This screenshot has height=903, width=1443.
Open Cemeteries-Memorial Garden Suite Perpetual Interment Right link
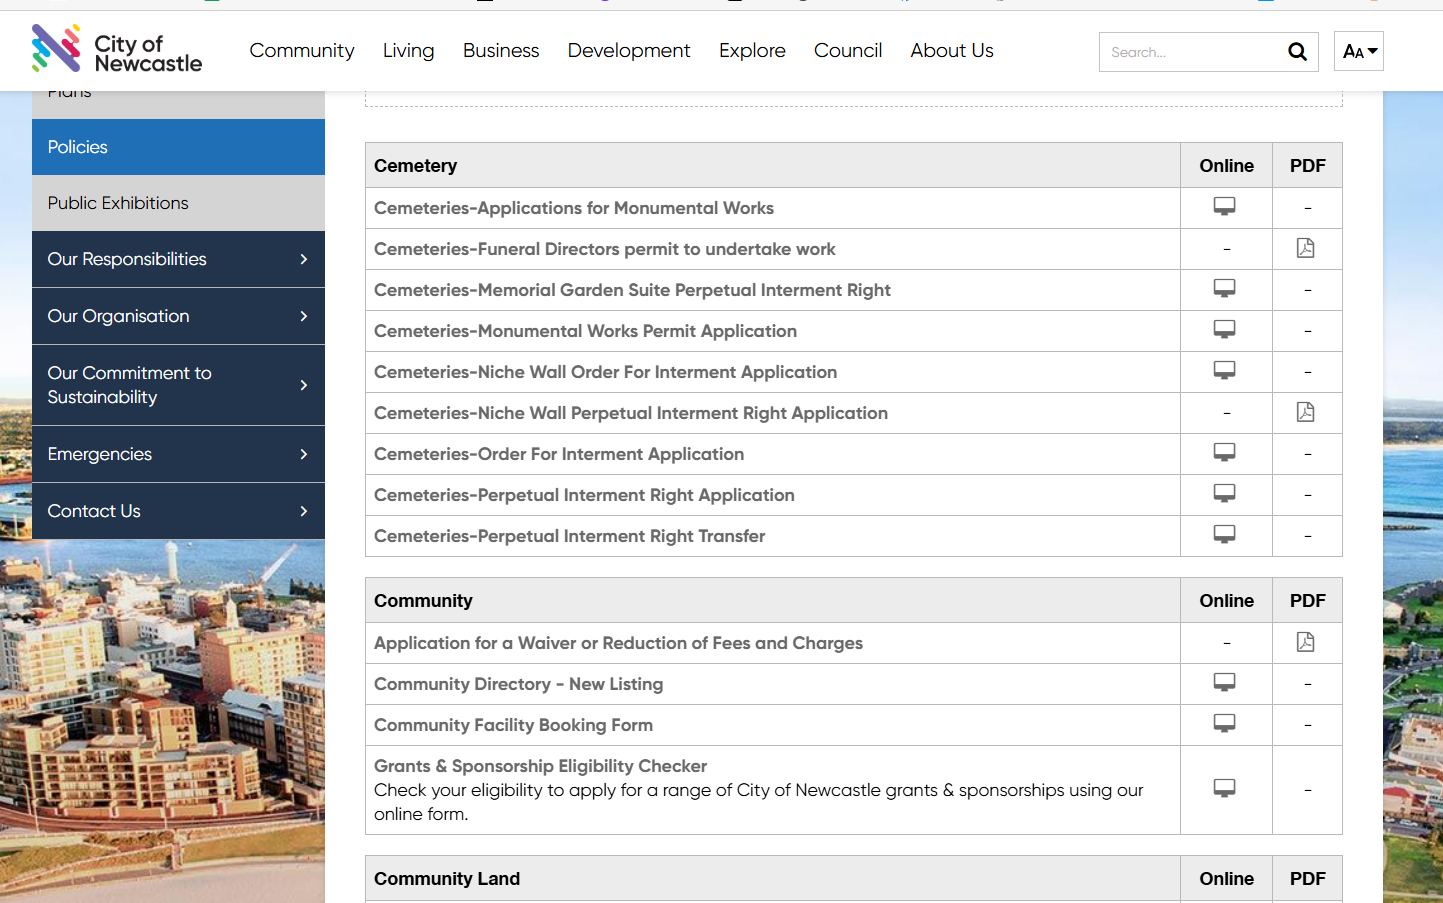coord(632,290)
